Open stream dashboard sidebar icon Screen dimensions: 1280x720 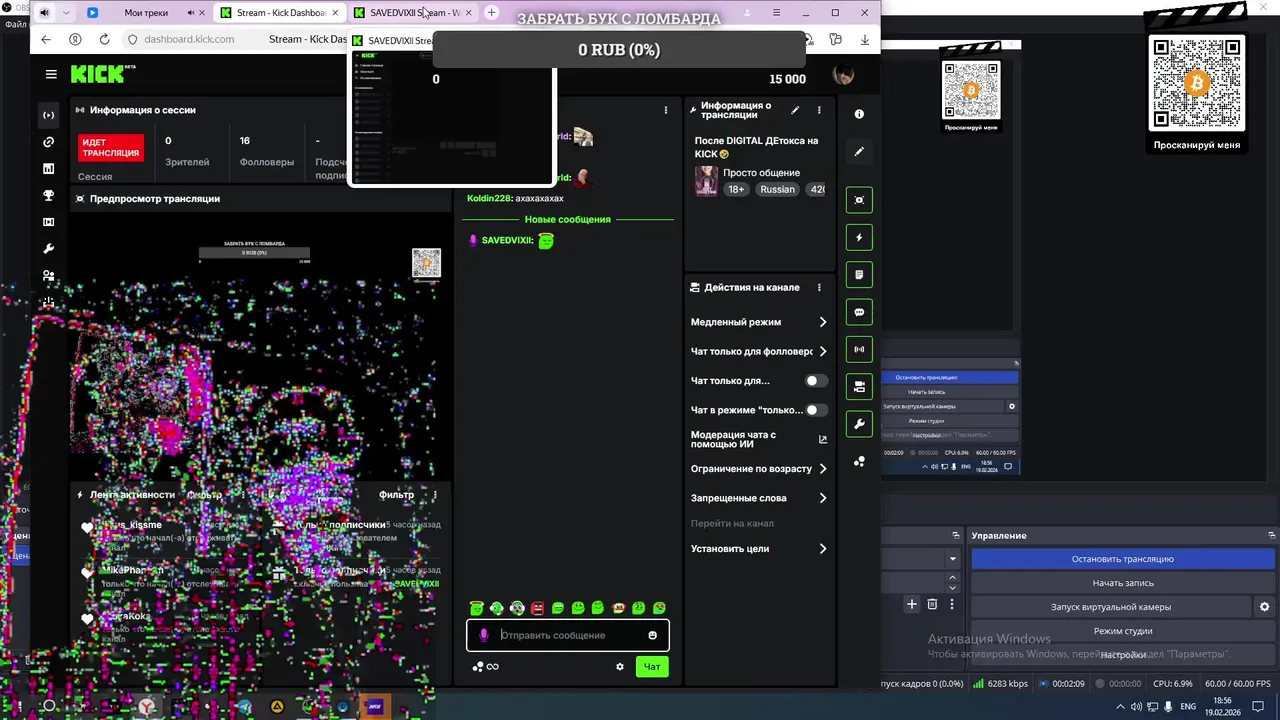48,115
